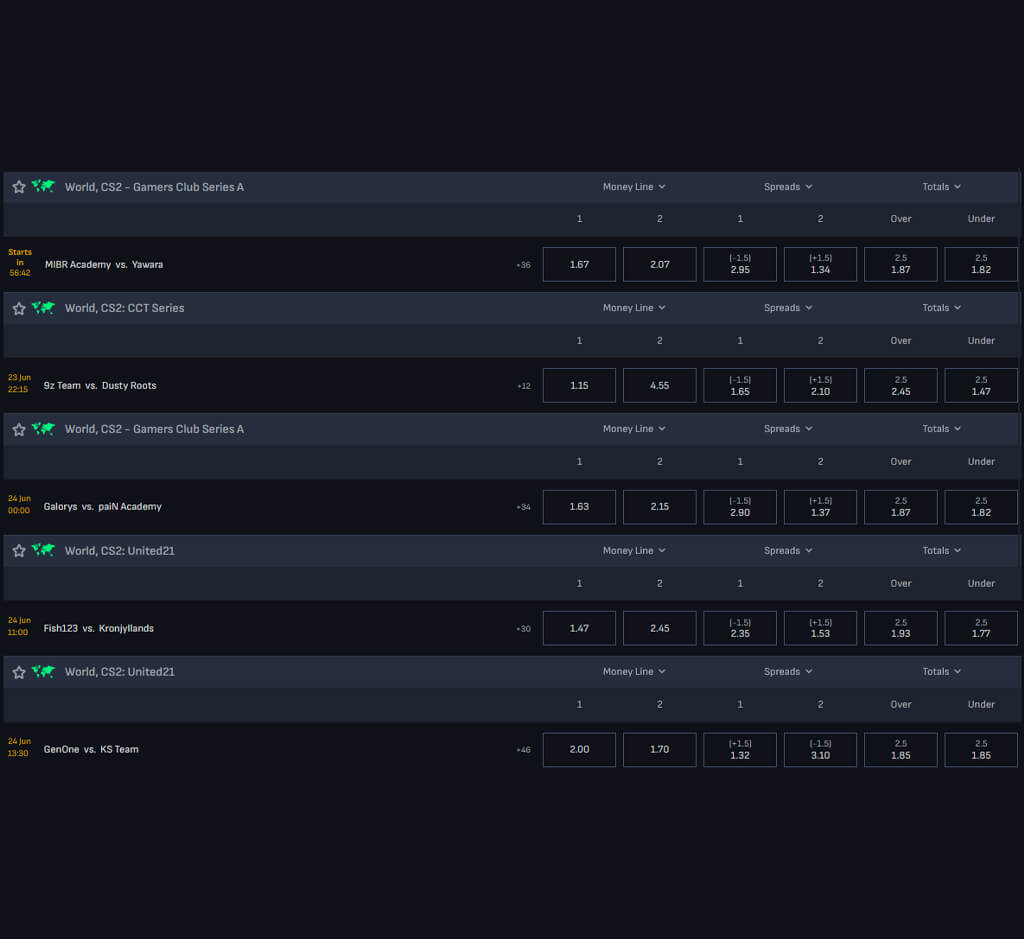Pick KS Team money line at 1.70
This screenshot has width=1024, height=939.
pyautogui.click(x=660, y=750)
